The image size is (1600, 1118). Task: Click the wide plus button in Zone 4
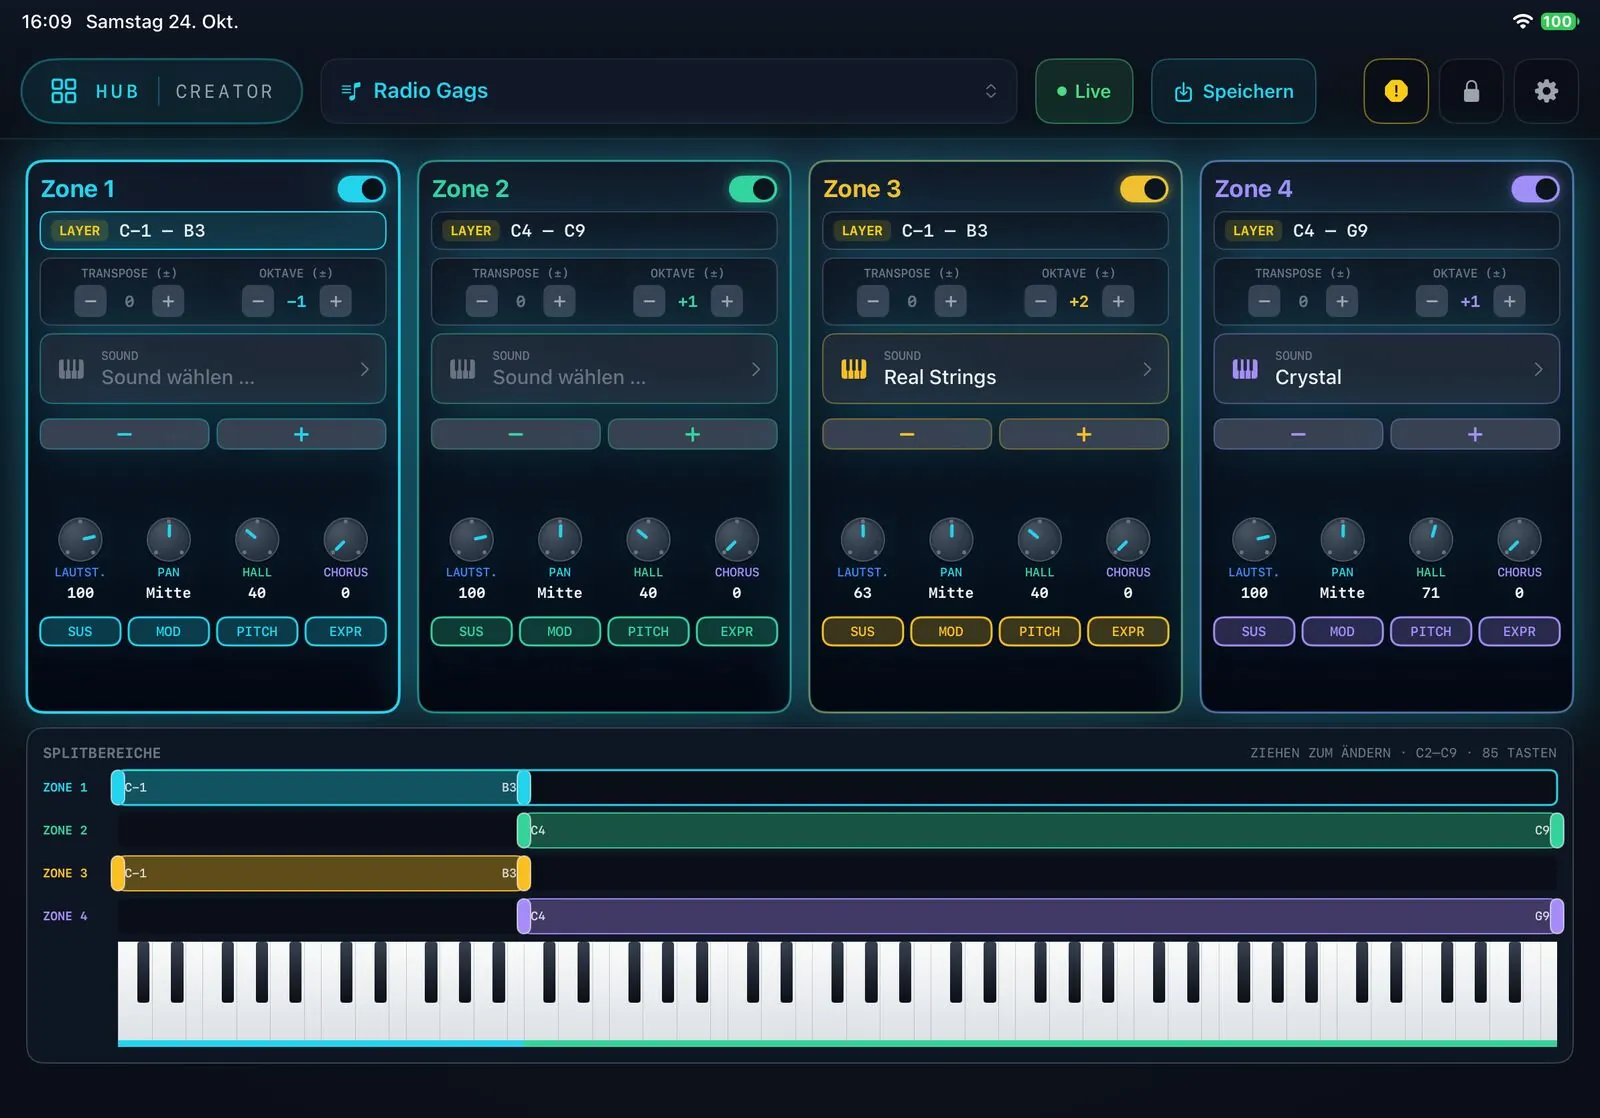point(1475,434)
